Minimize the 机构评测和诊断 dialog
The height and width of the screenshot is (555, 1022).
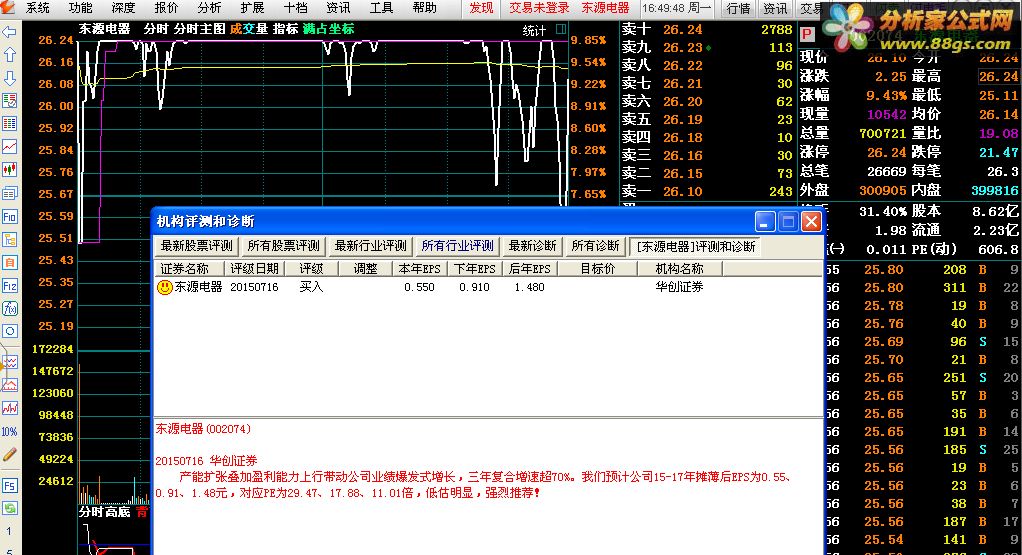click(765, 222)
